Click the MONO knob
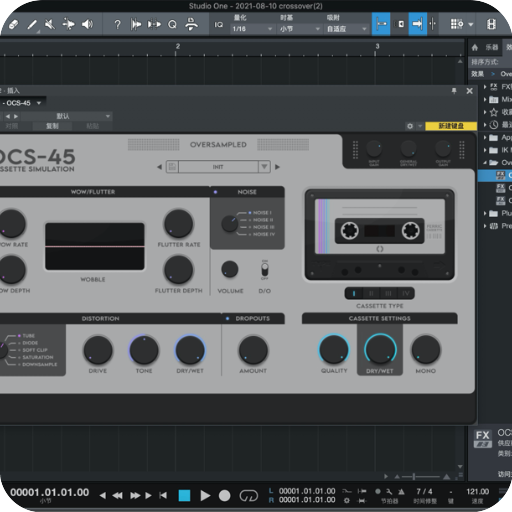The width and height of the screenshot is (512, 512). [x=426, y=350]
